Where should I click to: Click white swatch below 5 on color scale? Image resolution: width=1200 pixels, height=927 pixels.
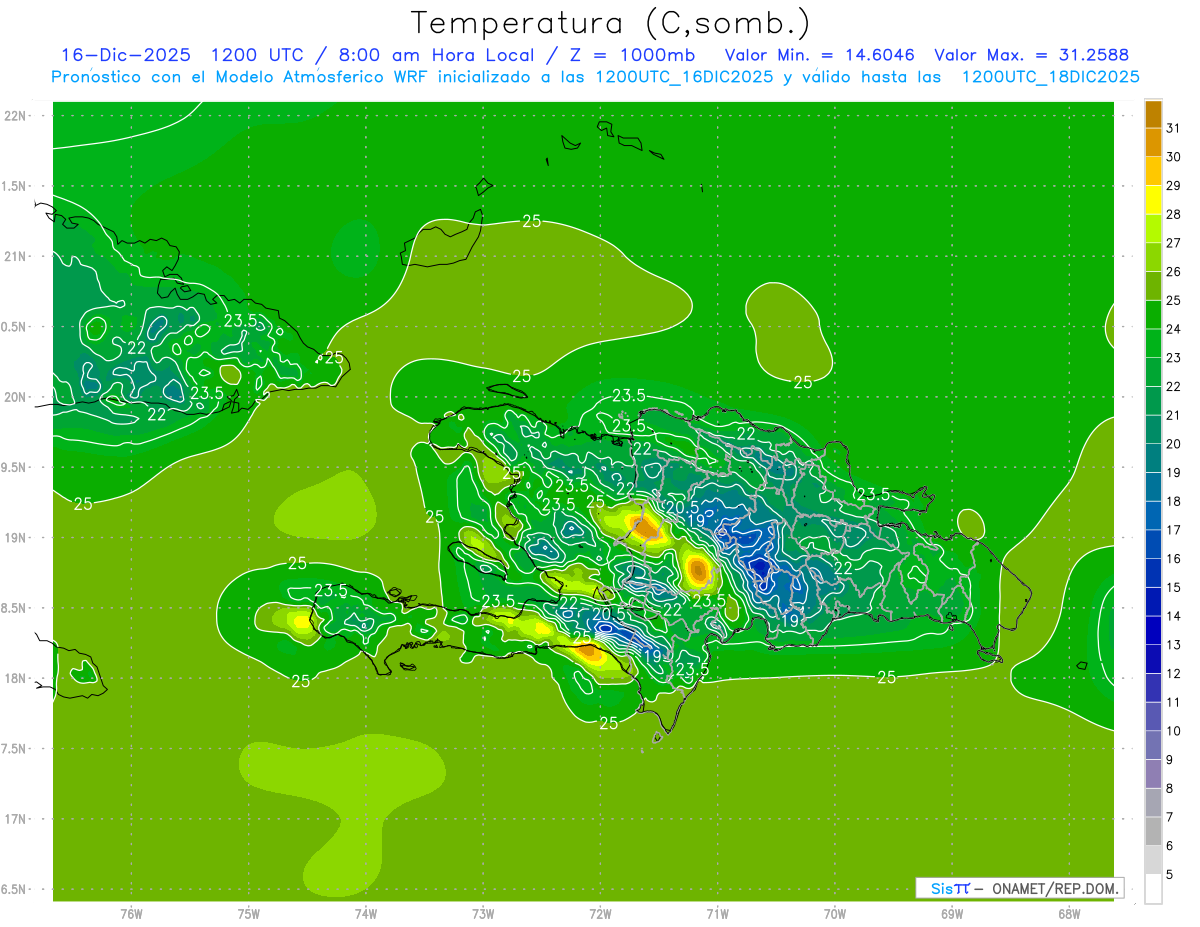tap(1153, 889)
